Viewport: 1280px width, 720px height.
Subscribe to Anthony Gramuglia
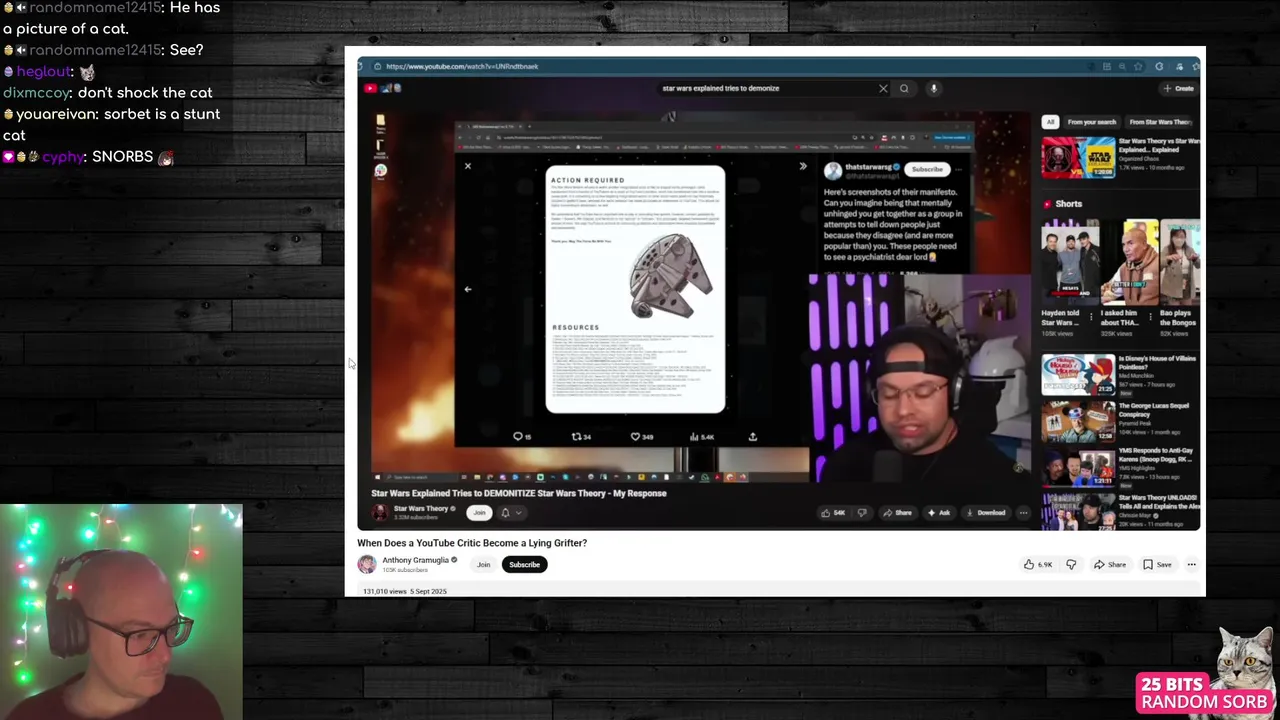tap(524, 564)
